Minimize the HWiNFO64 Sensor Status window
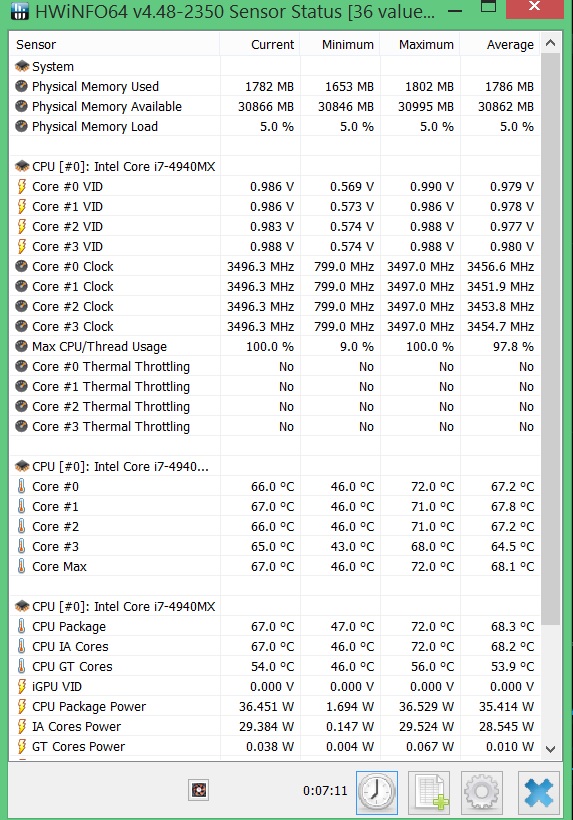This screenshot has width=573, height=820. [455, 10]
